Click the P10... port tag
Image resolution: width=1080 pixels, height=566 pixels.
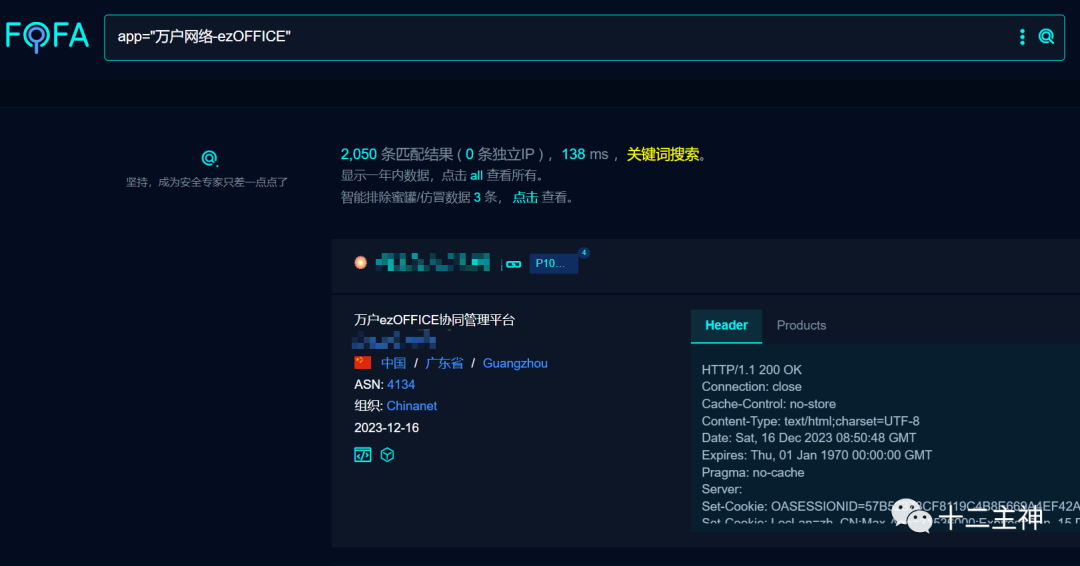553,263
